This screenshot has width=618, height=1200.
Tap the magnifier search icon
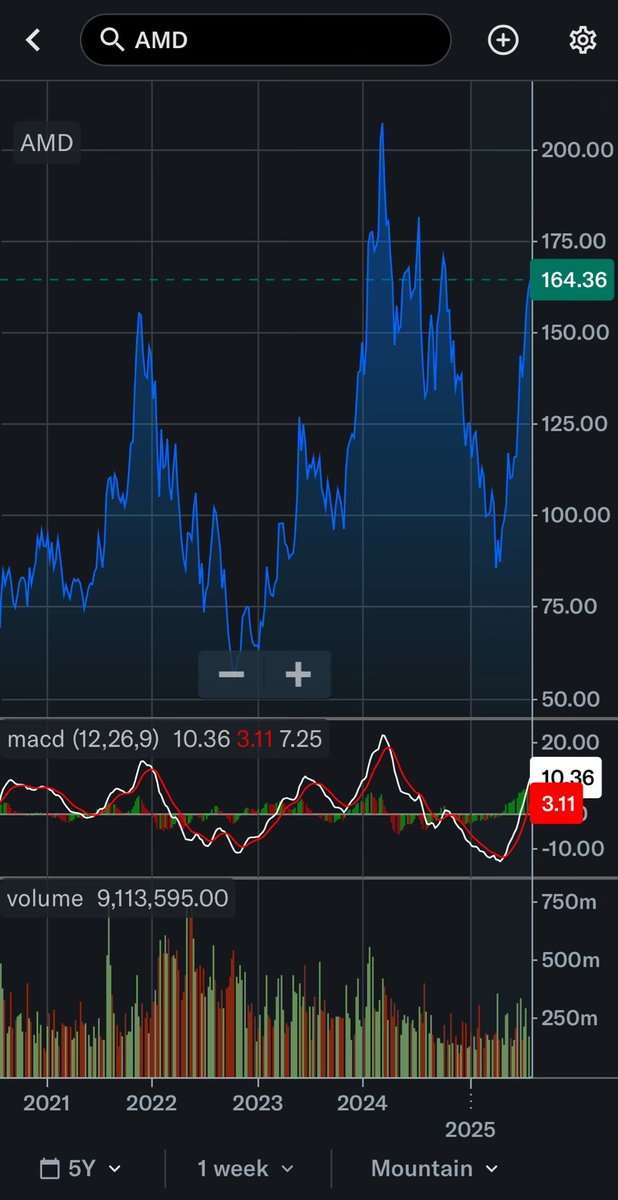[x=113, y=40]
